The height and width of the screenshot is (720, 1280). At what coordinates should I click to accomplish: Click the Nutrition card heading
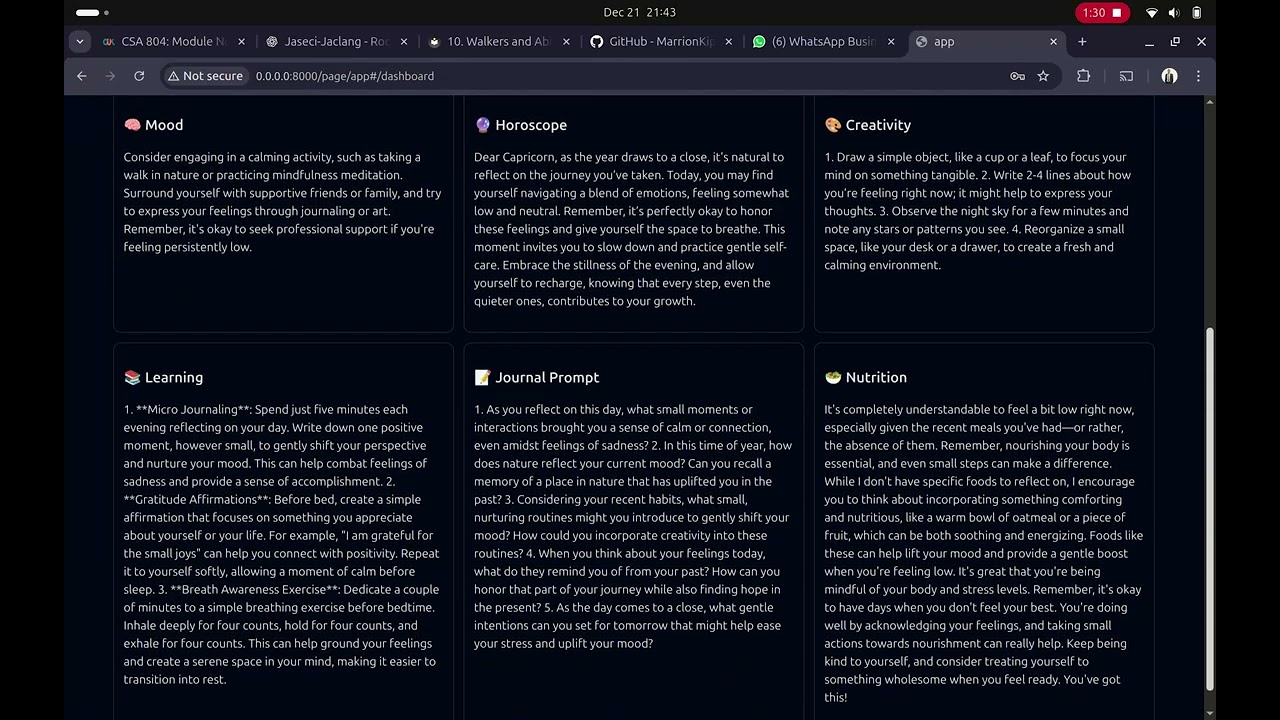[865, 377]
